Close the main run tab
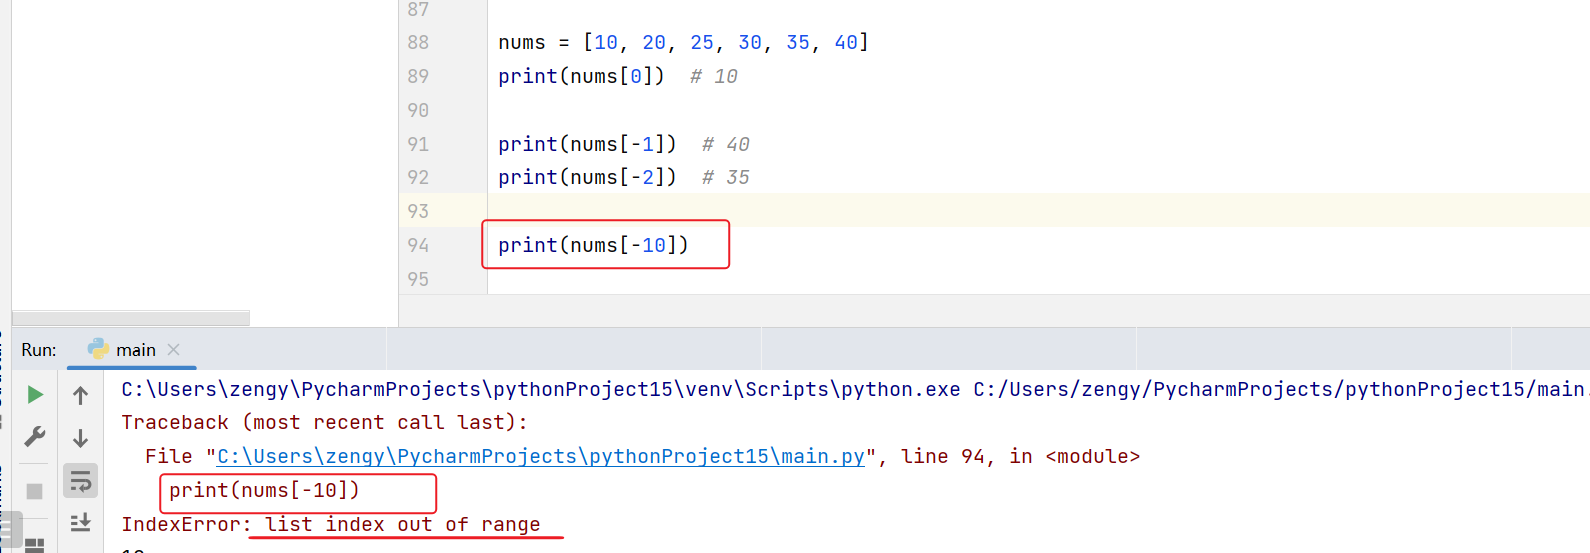Viewport: 1590px width, 553px height. click(x=174, y=349)
